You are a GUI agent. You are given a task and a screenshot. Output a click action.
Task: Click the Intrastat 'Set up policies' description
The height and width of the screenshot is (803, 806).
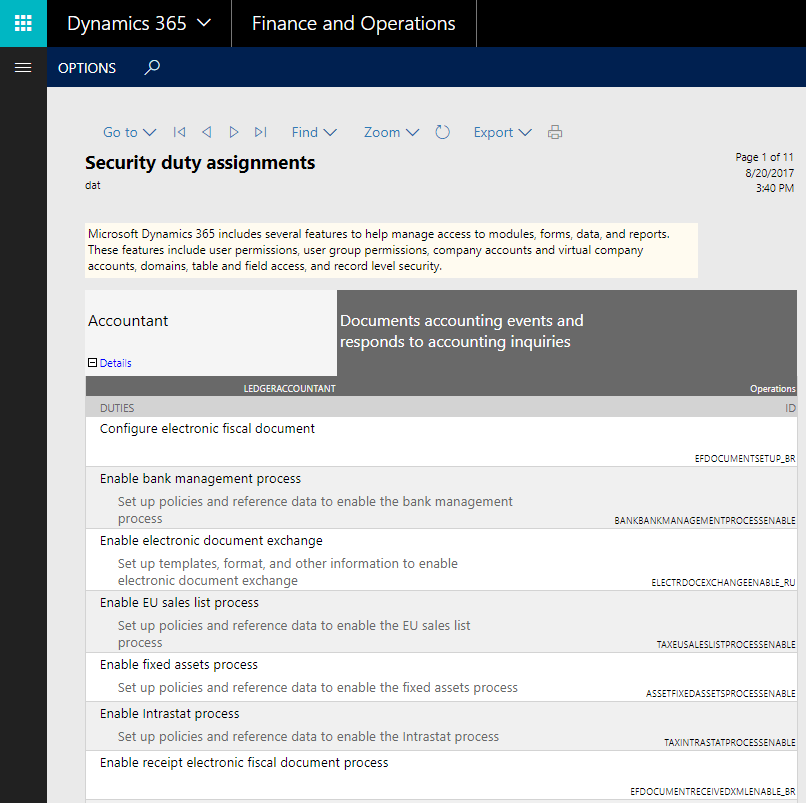click(x=308, y=737)
